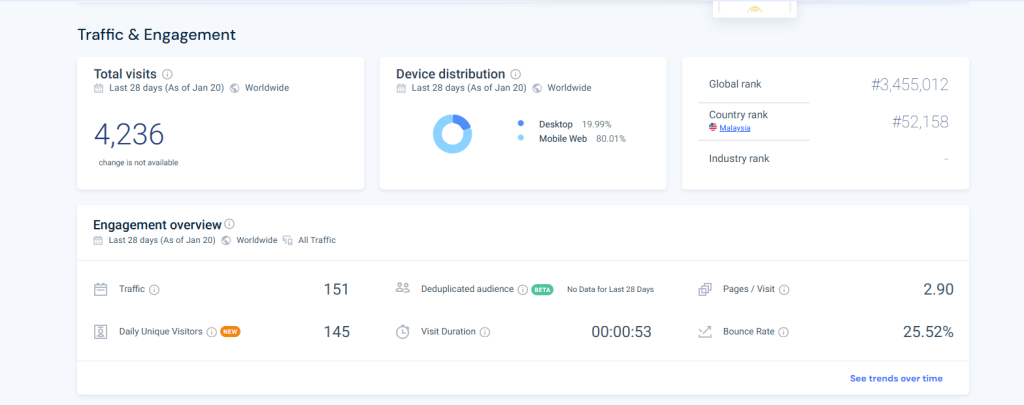Click the BETA badge on Deduplicated audience
The width and height of the screenshot is (1024, 405).
(x=542, y=289)
